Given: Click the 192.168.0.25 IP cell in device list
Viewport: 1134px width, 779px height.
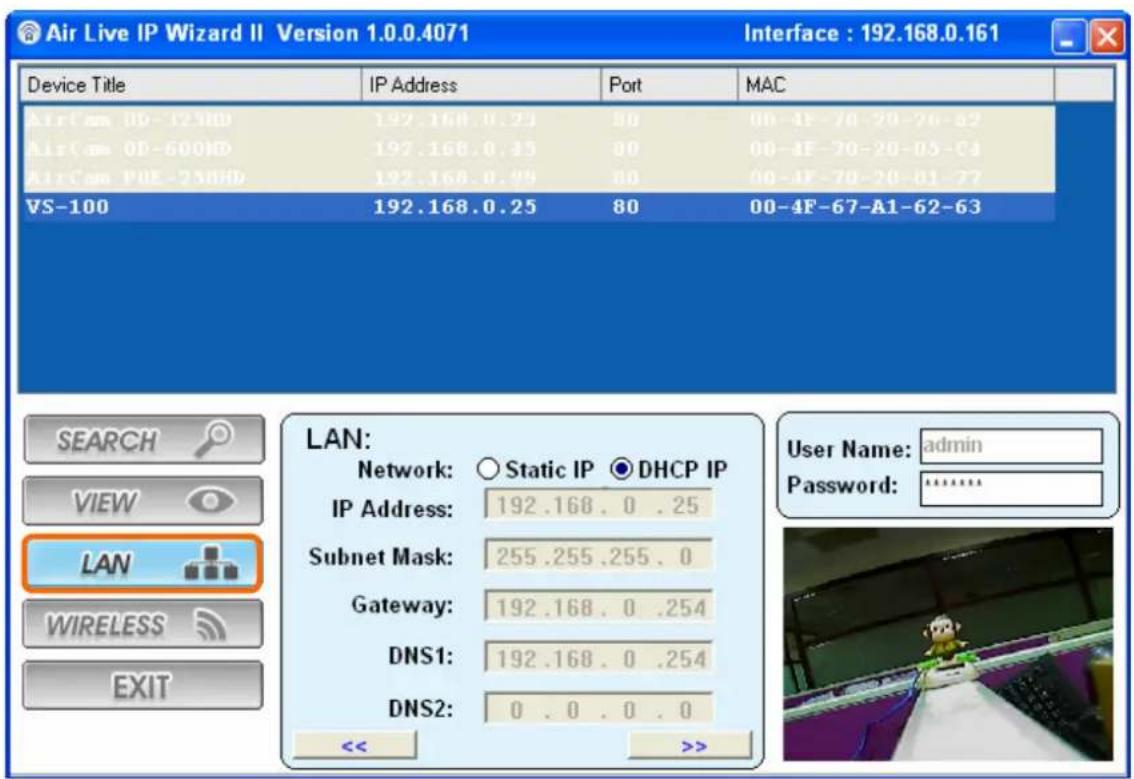Looking at the screenshot, I should [455, 207].
